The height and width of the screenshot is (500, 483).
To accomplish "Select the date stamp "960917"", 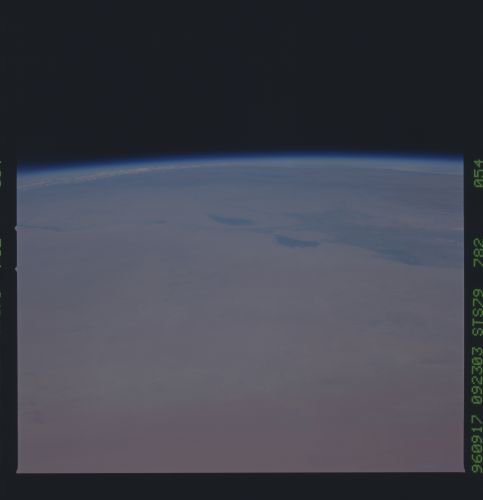I will pos(477,444).
